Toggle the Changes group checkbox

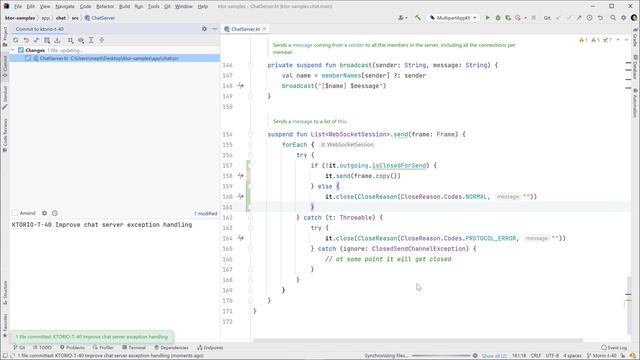pos(21,50)
